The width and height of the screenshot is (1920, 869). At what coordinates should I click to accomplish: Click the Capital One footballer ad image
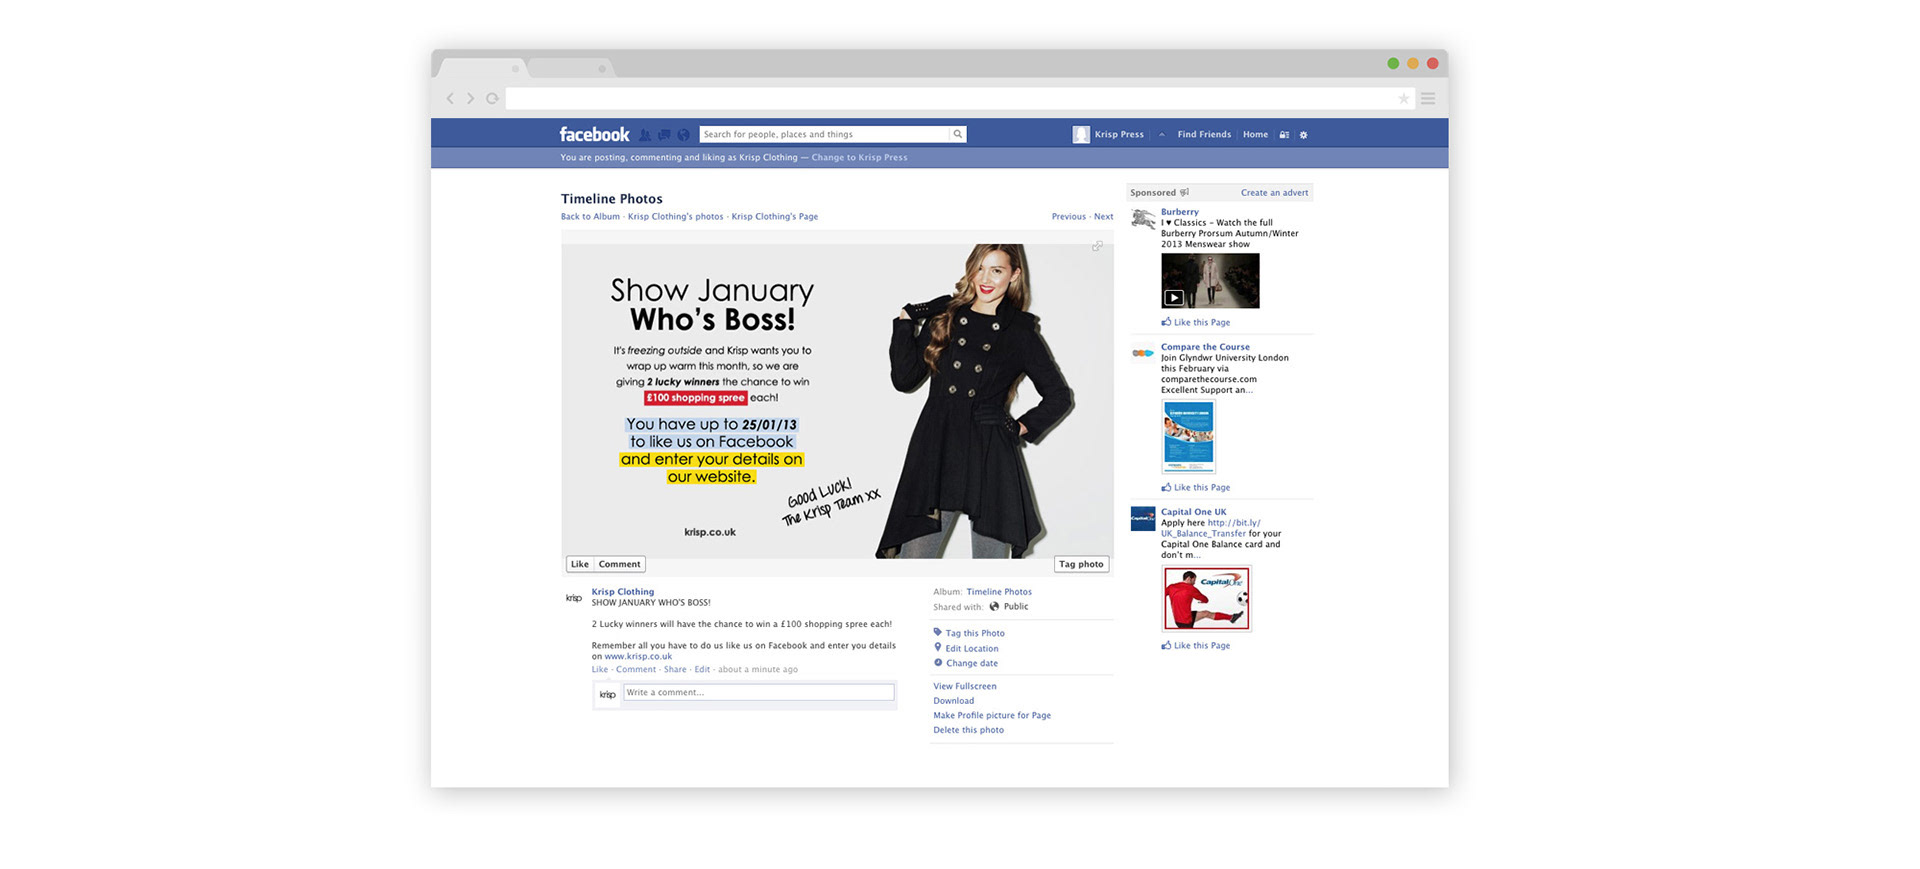click(1206, 598)
